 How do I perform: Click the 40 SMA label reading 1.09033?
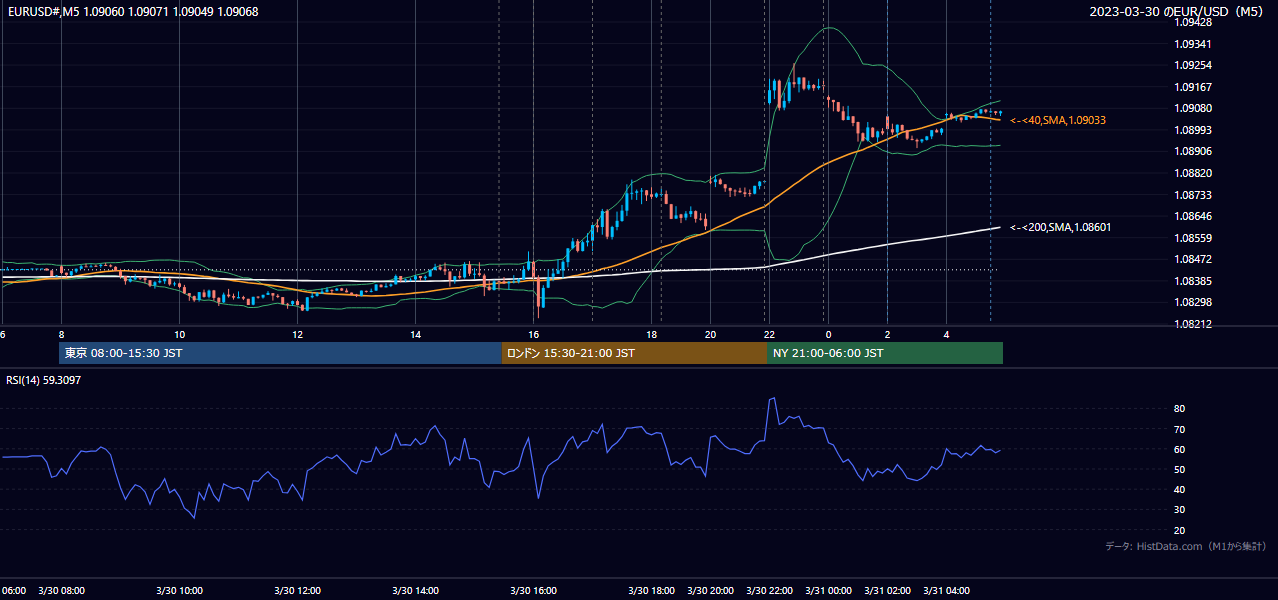tap(1057, 120)
